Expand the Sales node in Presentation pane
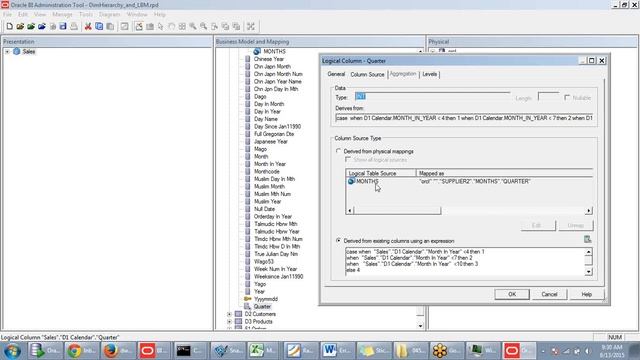640x360 pixels. coord(7,52)
